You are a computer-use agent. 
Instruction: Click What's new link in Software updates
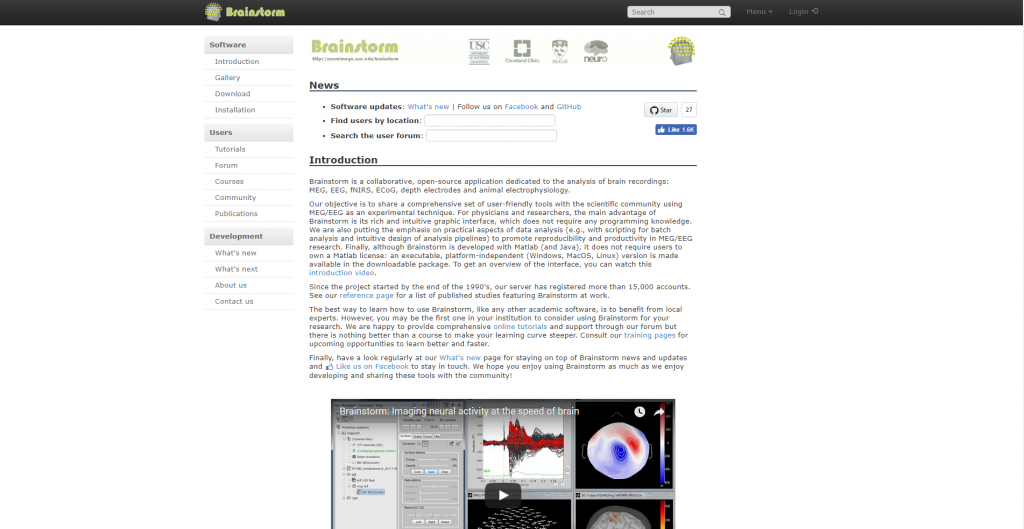pos(428,106)
